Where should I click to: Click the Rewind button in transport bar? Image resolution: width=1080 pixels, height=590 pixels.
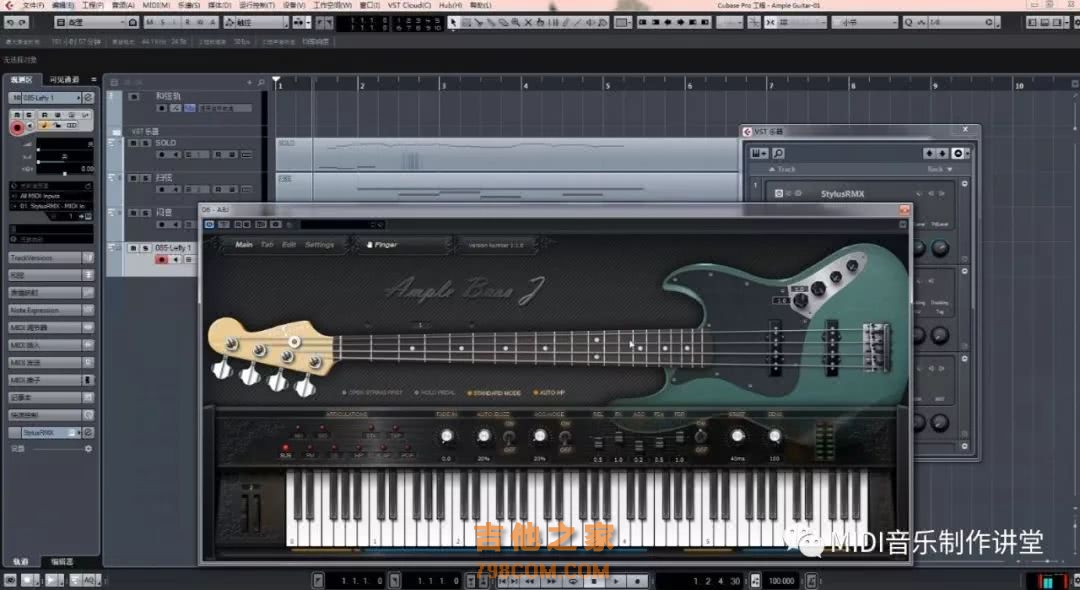(x=530, y=581)
